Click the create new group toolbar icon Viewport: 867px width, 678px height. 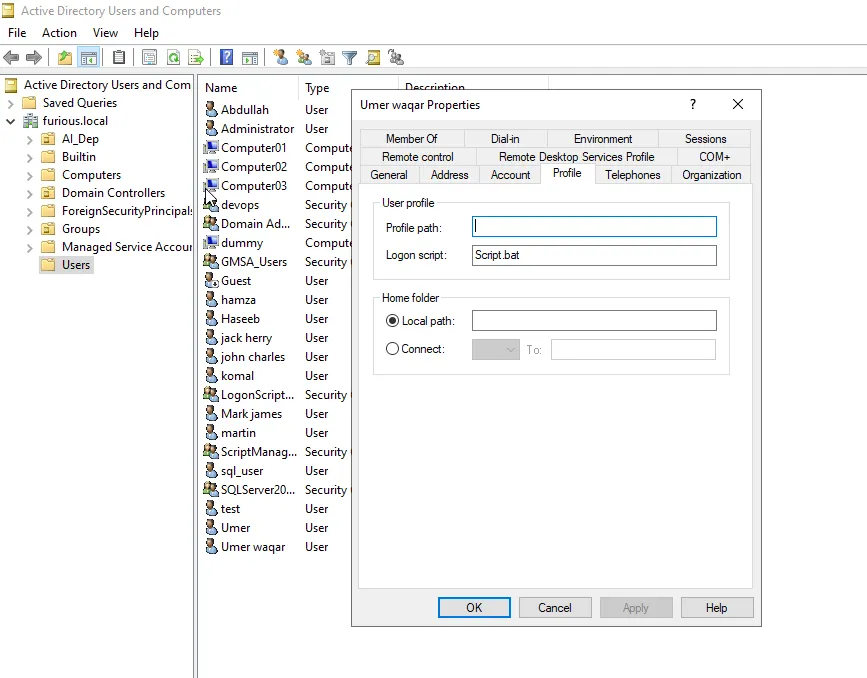coord(304,58)
